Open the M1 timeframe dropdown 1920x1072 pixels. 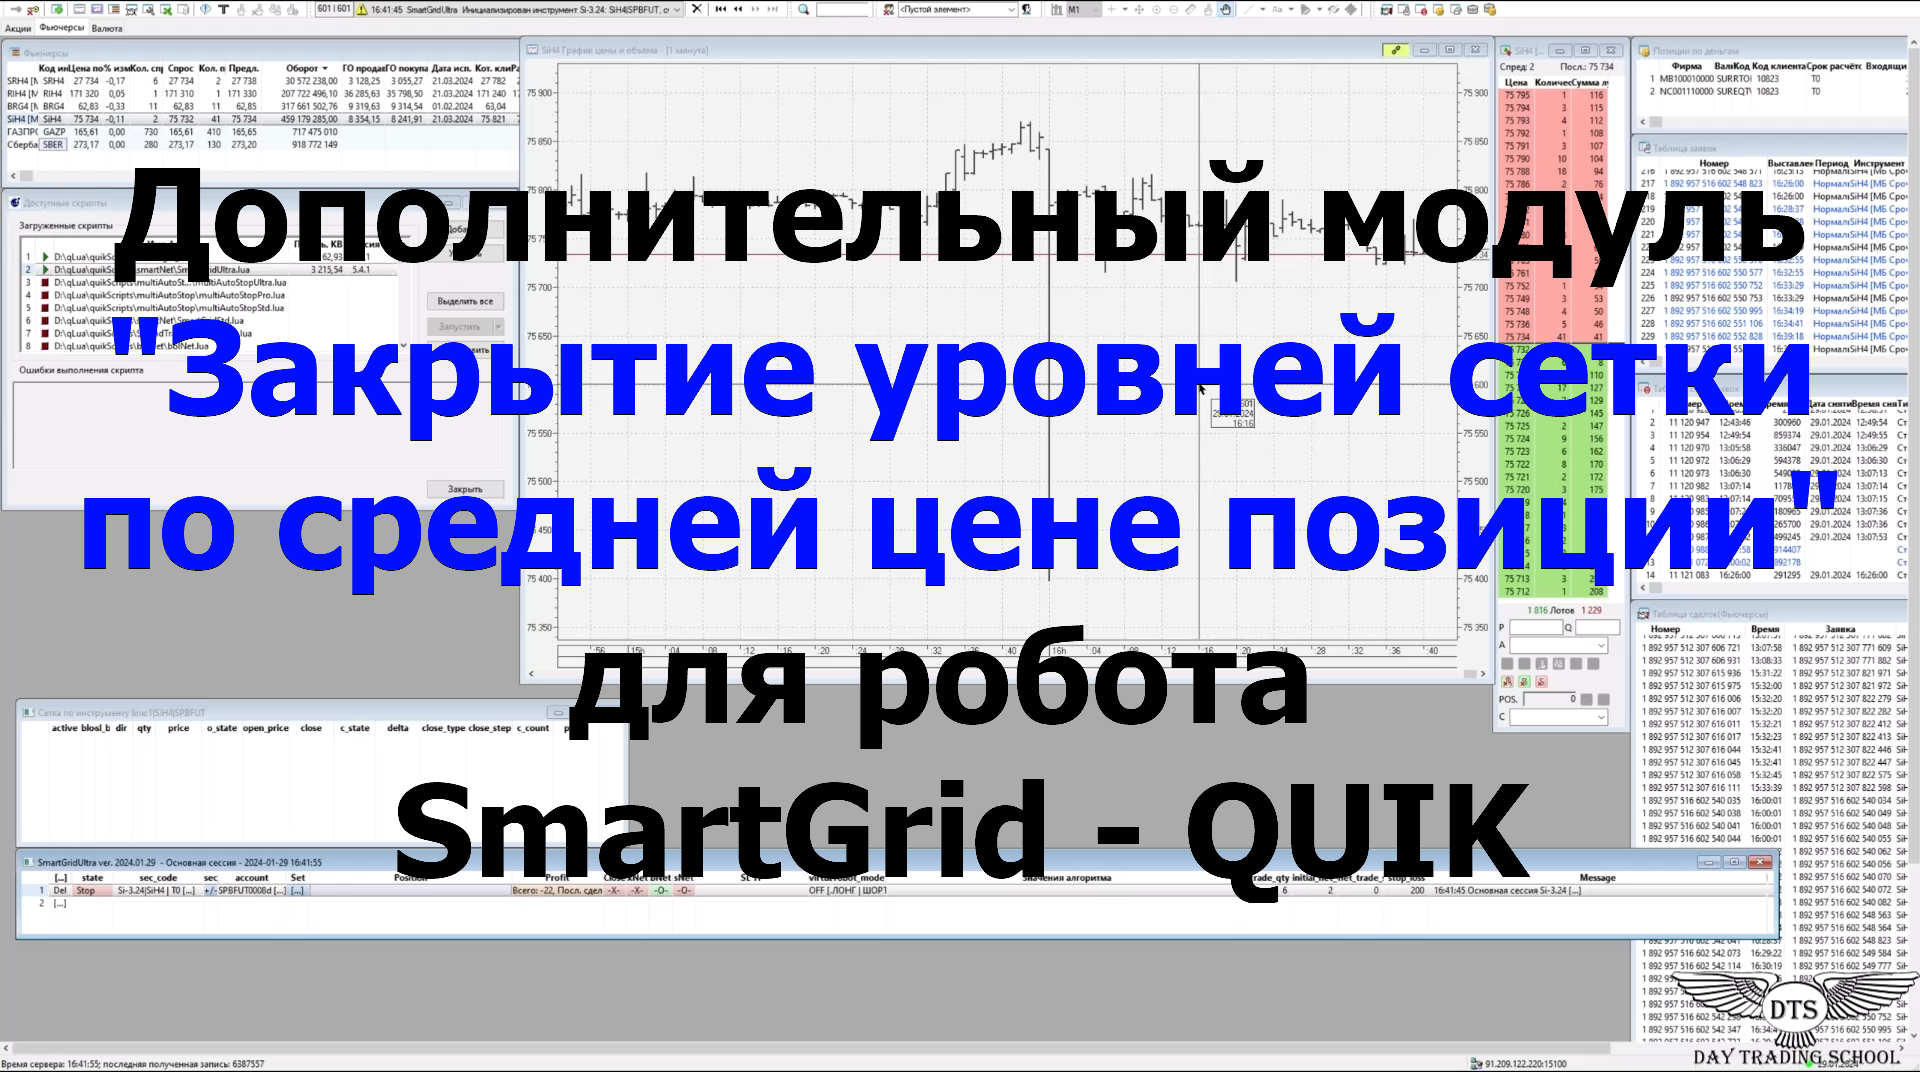(1094, 9)
